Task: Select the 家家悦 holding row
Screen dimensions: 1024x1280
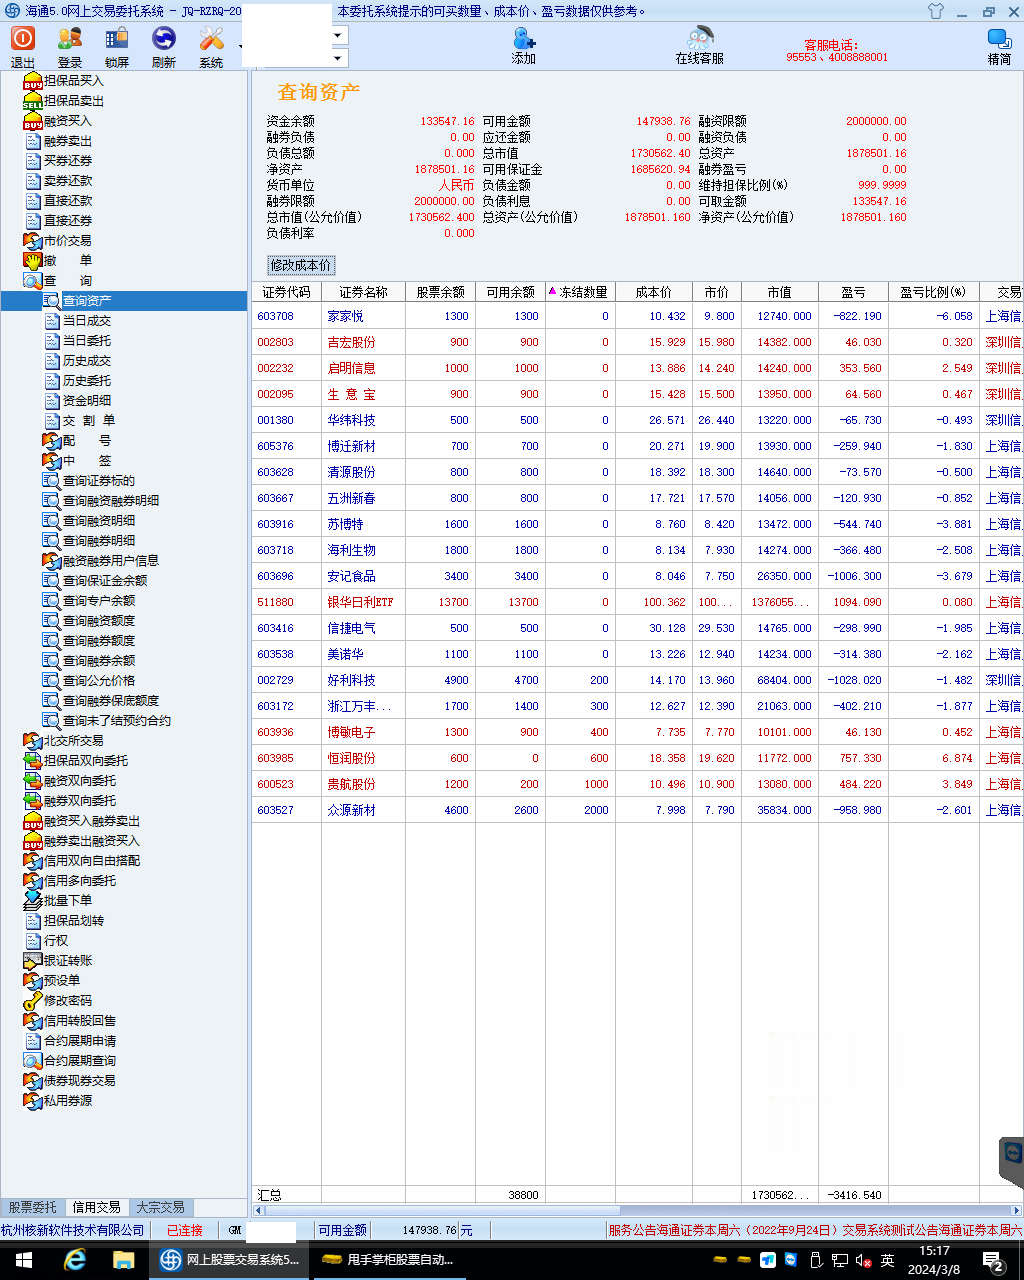Action: click(x=636, y=316)
